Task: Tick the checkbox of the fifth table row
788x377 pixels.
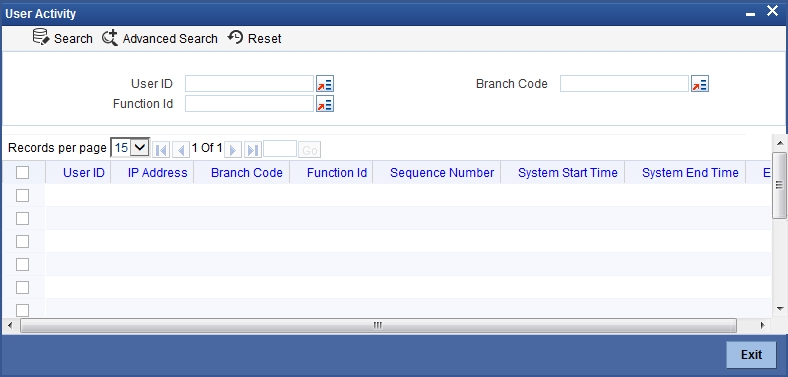Action: 23,288
